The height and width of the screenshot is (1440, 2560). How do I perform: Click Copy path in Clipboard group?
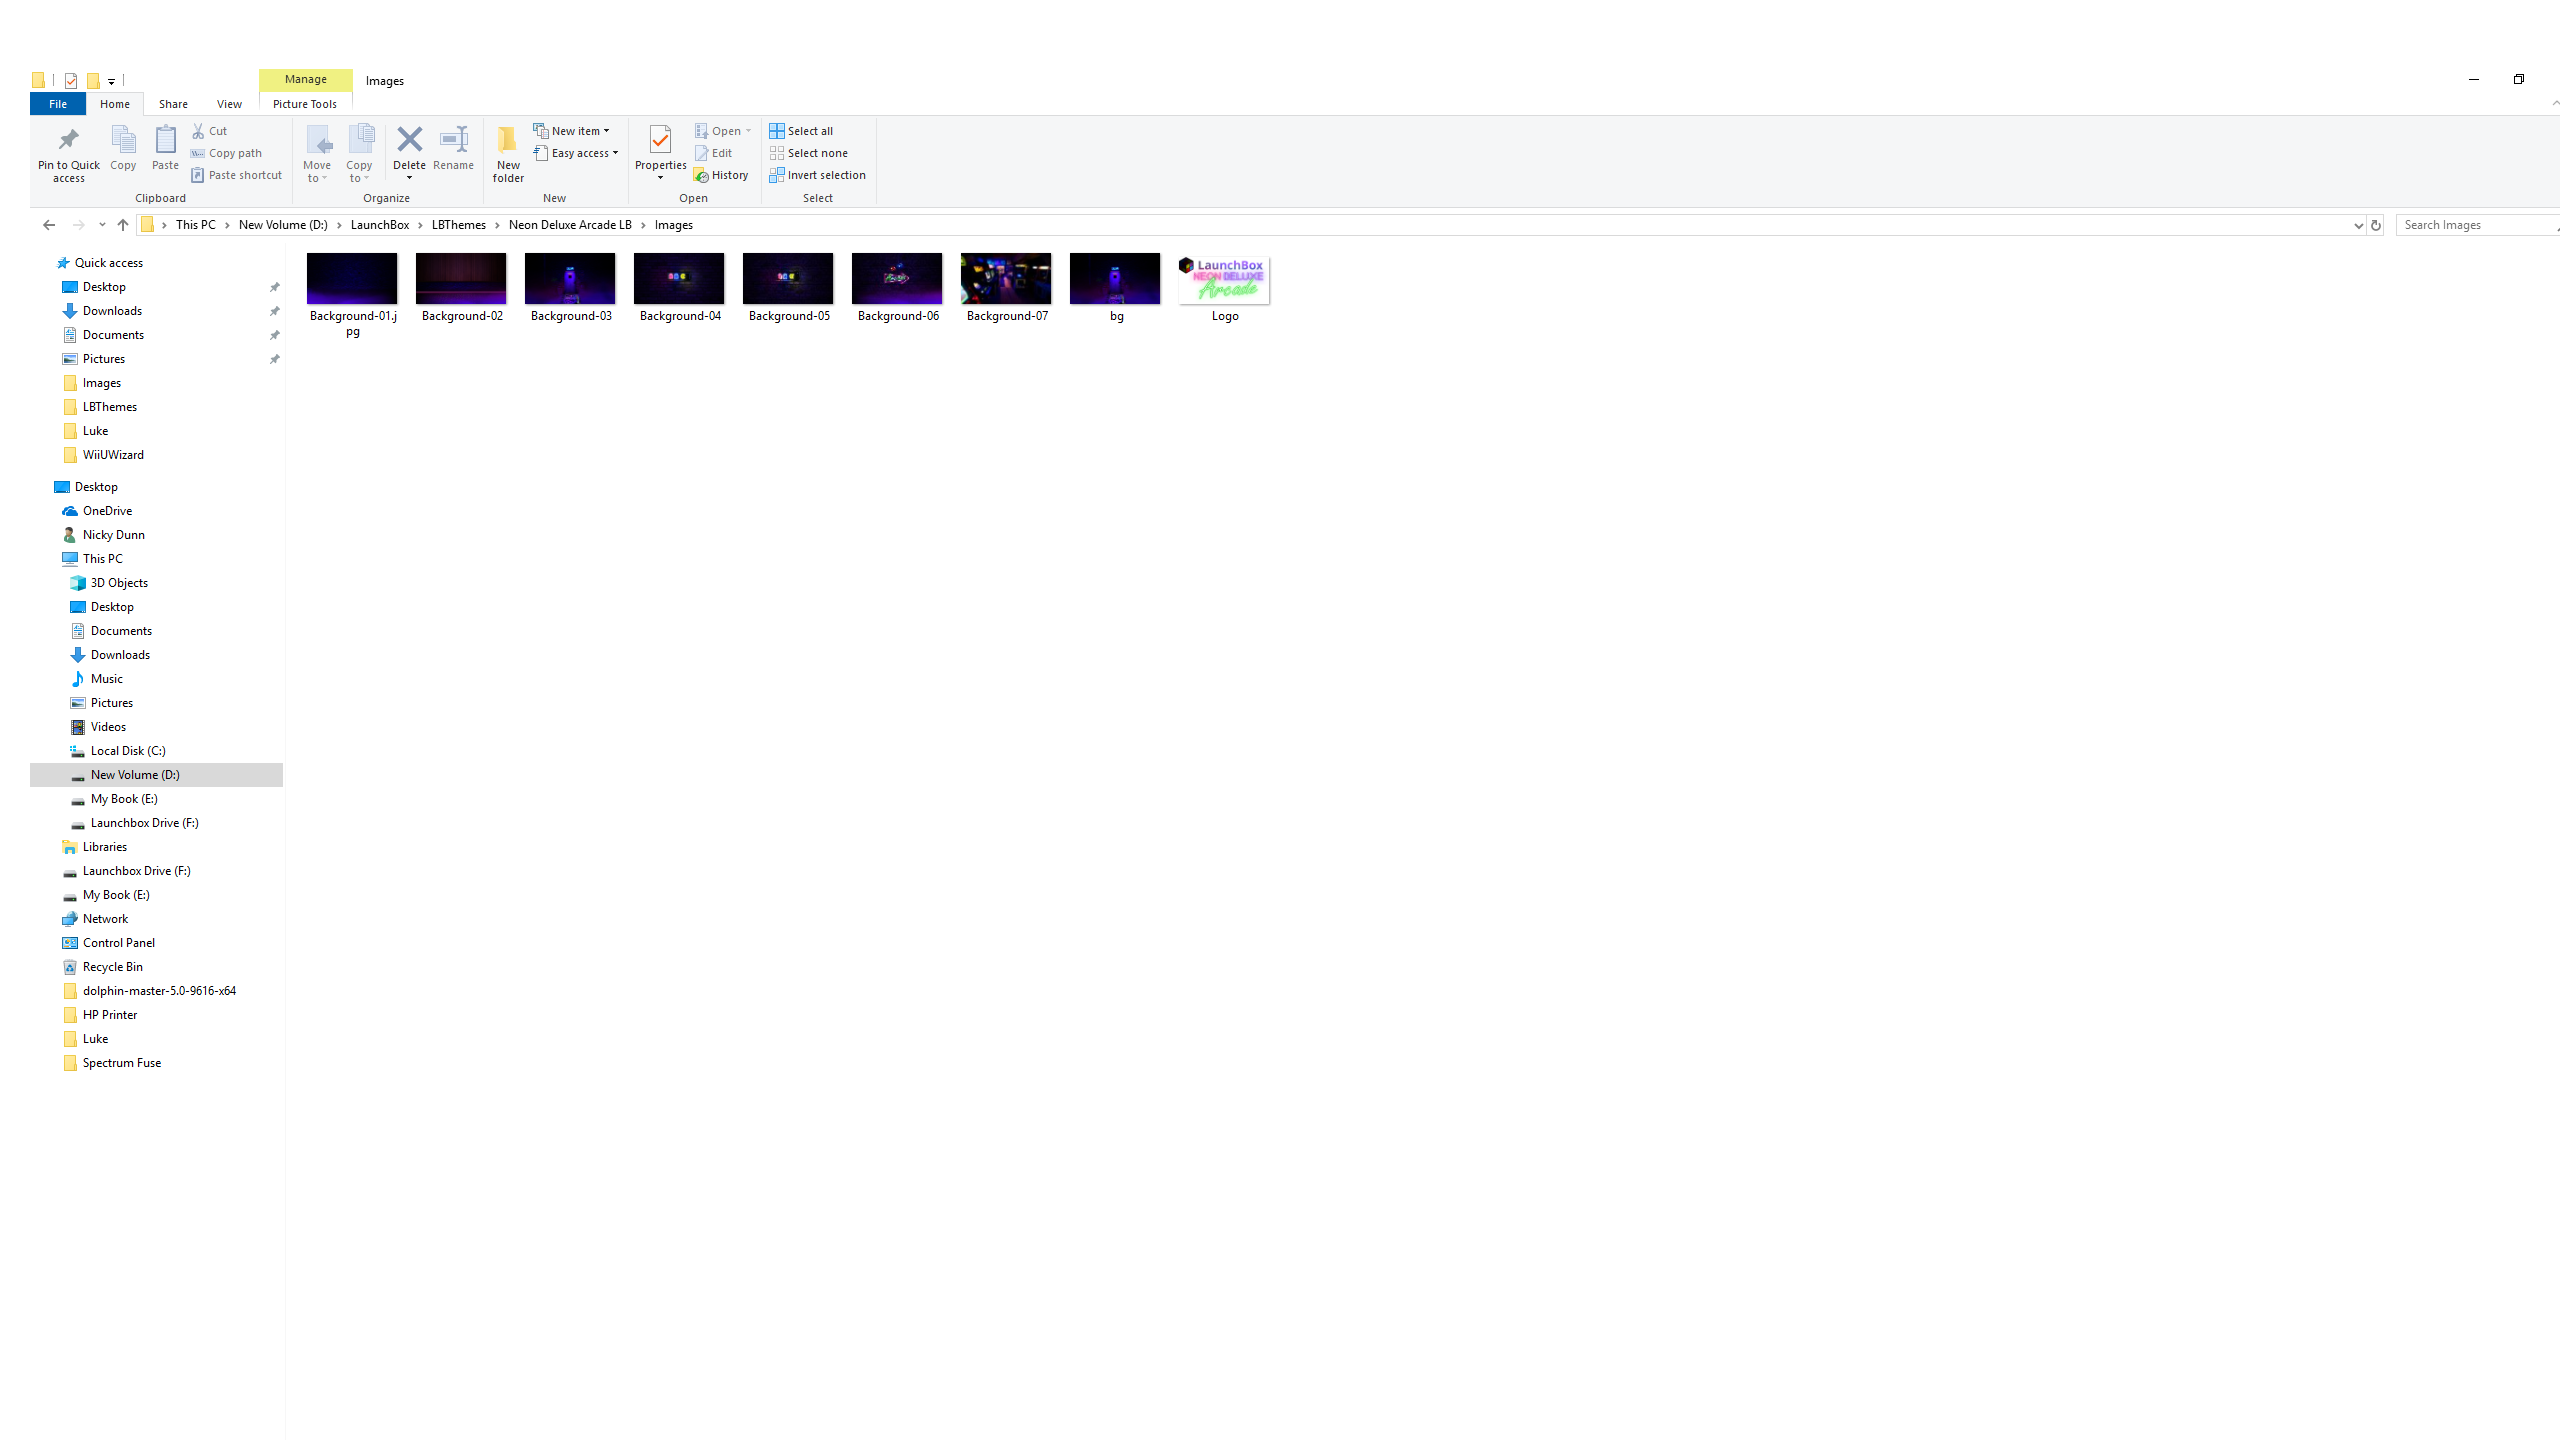(x=227, y=153)
